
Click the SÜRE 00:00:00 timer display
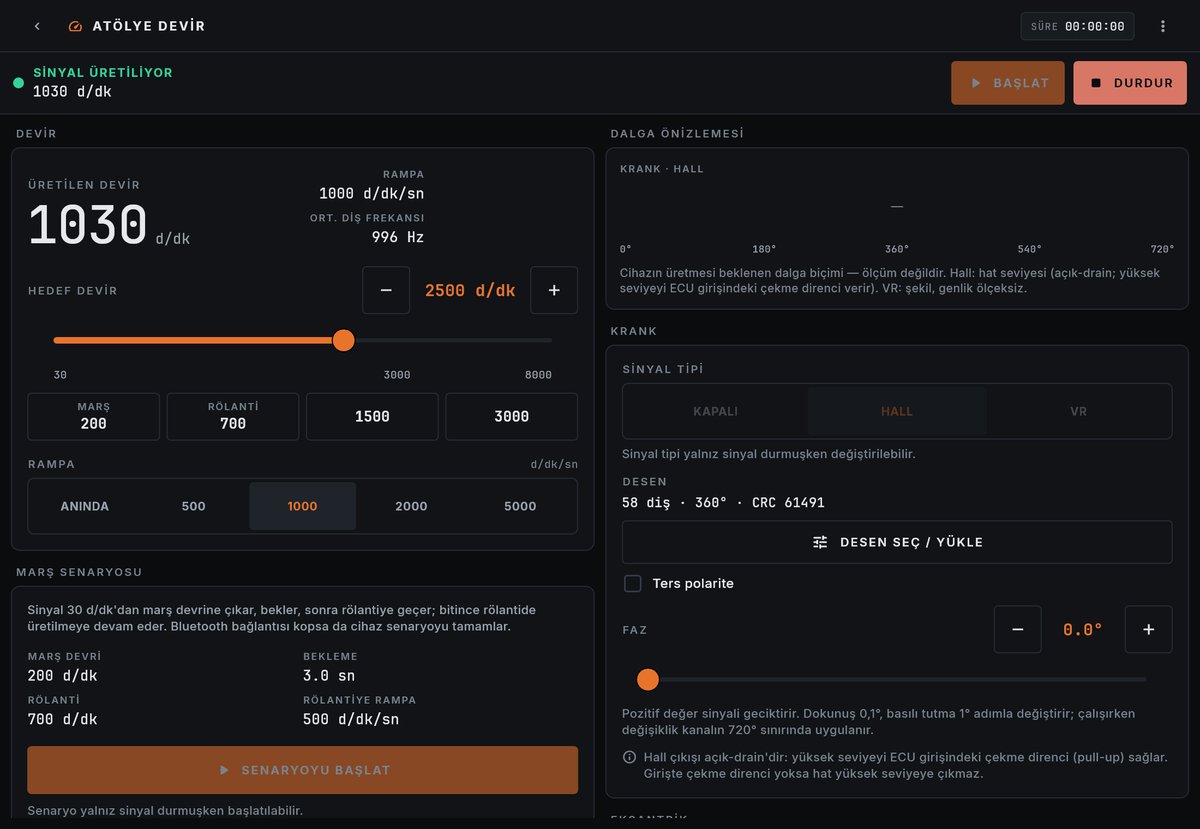click(x=1077, y=26)
